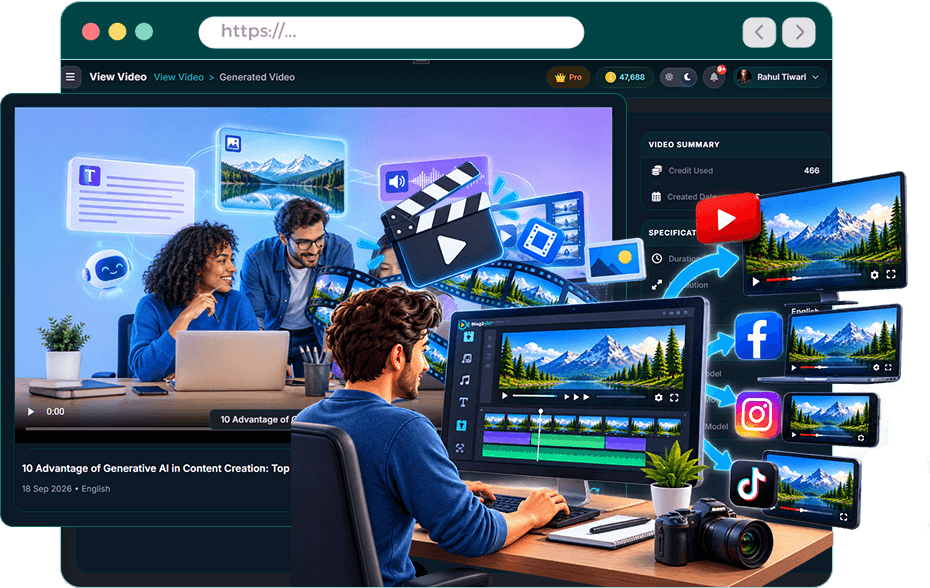Open the notifications bell
Image resolution: width=930 pixels, height=588 pixels.
[714, 77]
